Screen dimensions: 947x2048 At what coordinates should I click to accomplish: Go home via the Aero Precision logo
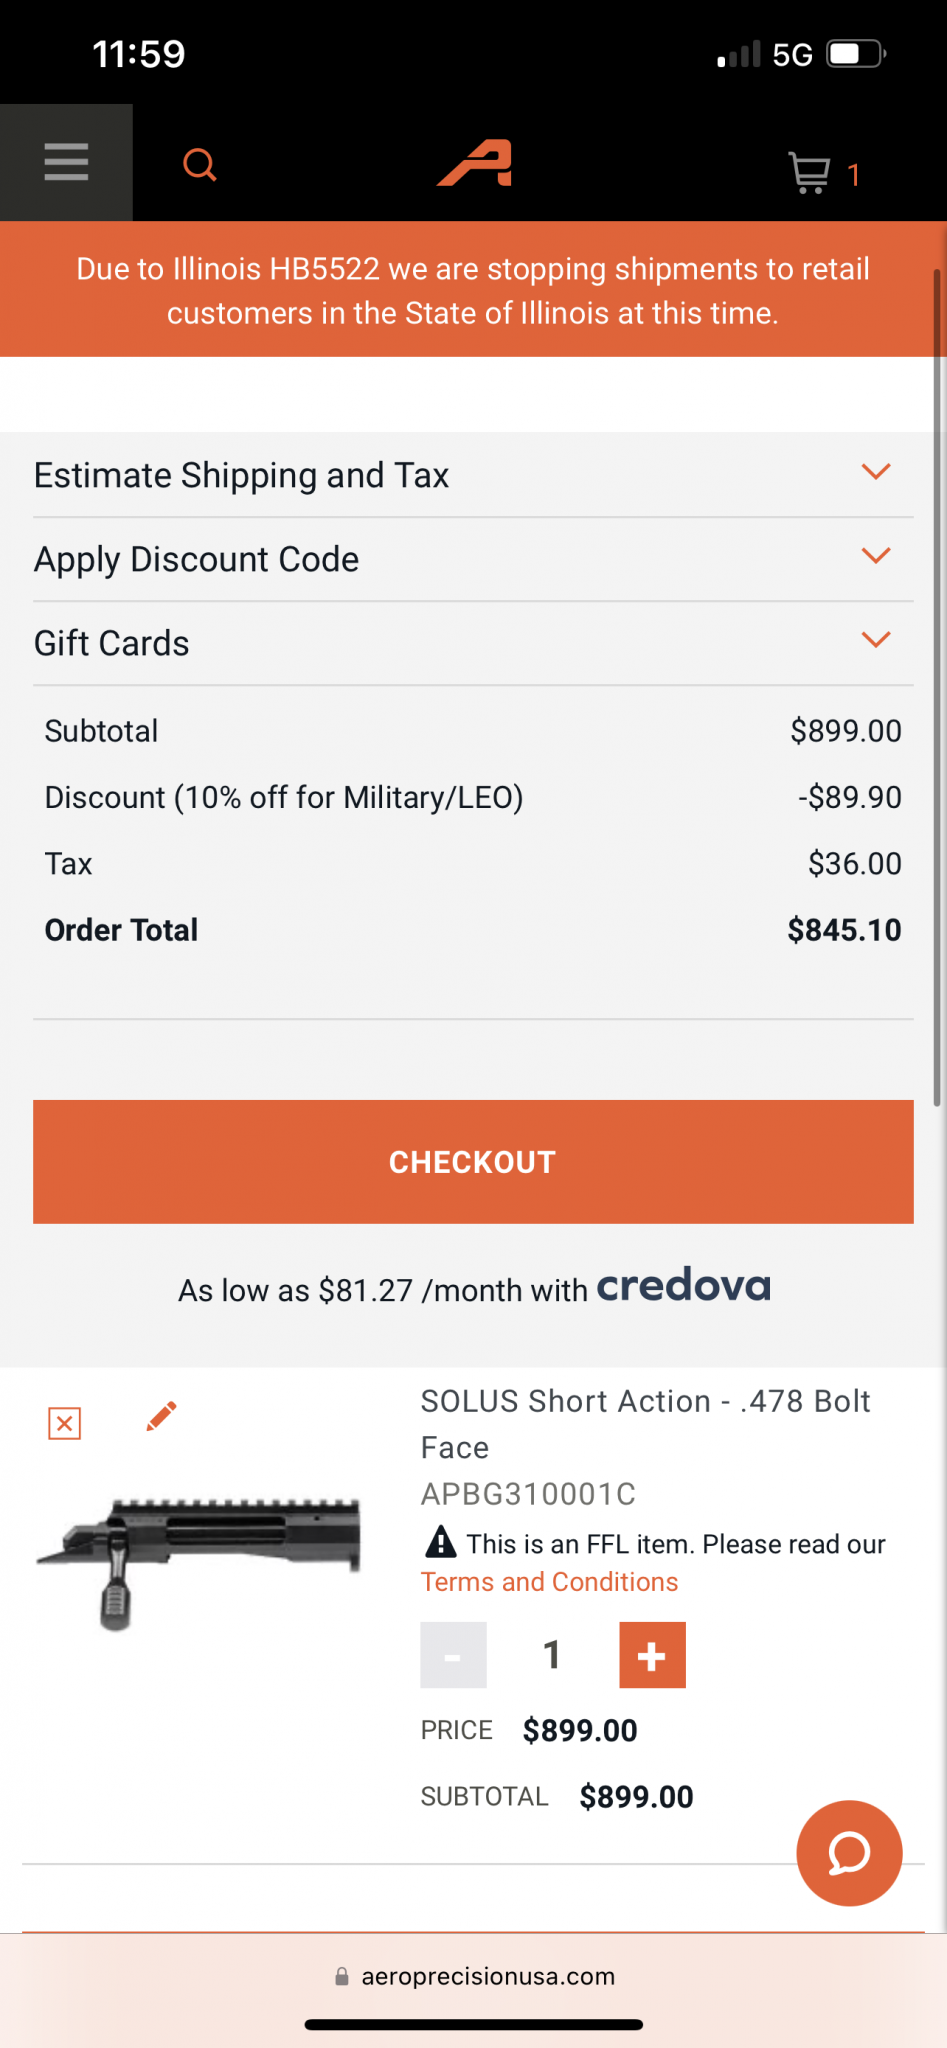click(475, 163)
